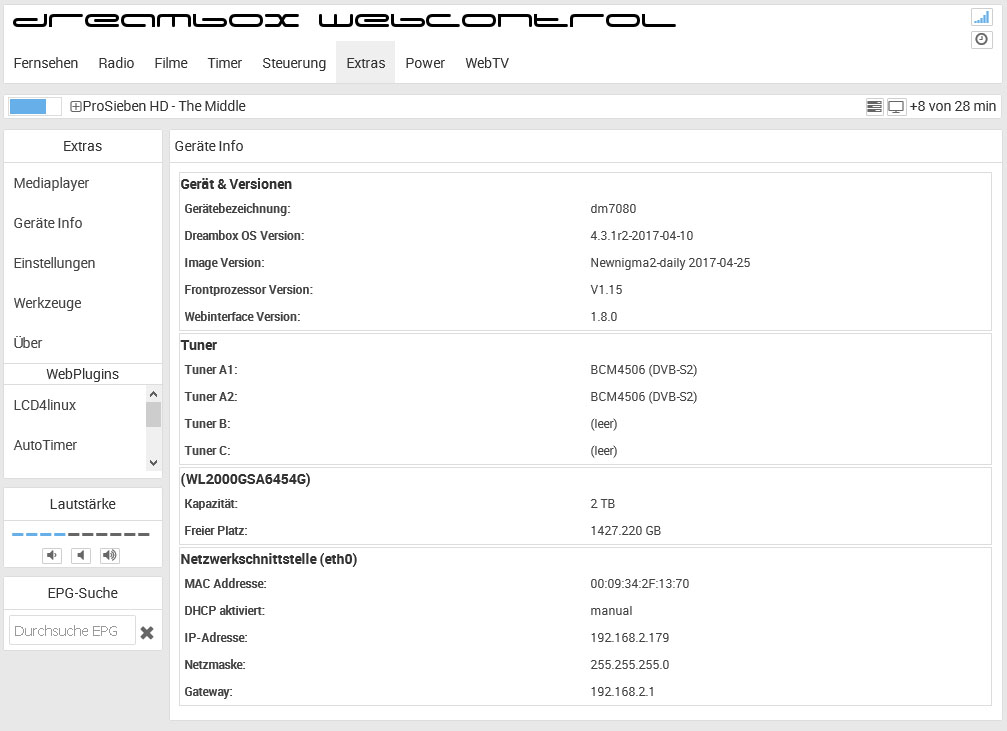Open the Timer menu
The height and width of the screenshot is (731, 1007).
click(x=225, y=63)
